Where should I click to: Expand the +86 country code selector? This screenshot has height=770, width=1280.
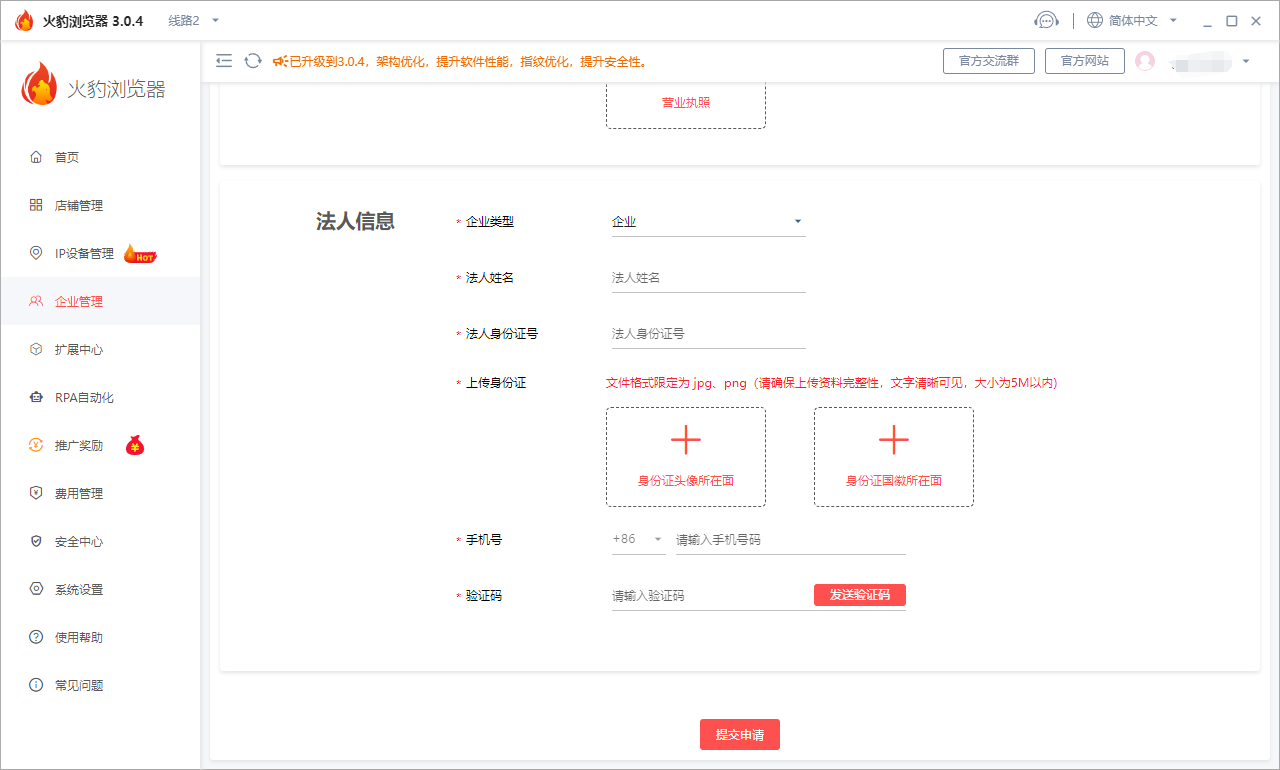tap(639, 539)
